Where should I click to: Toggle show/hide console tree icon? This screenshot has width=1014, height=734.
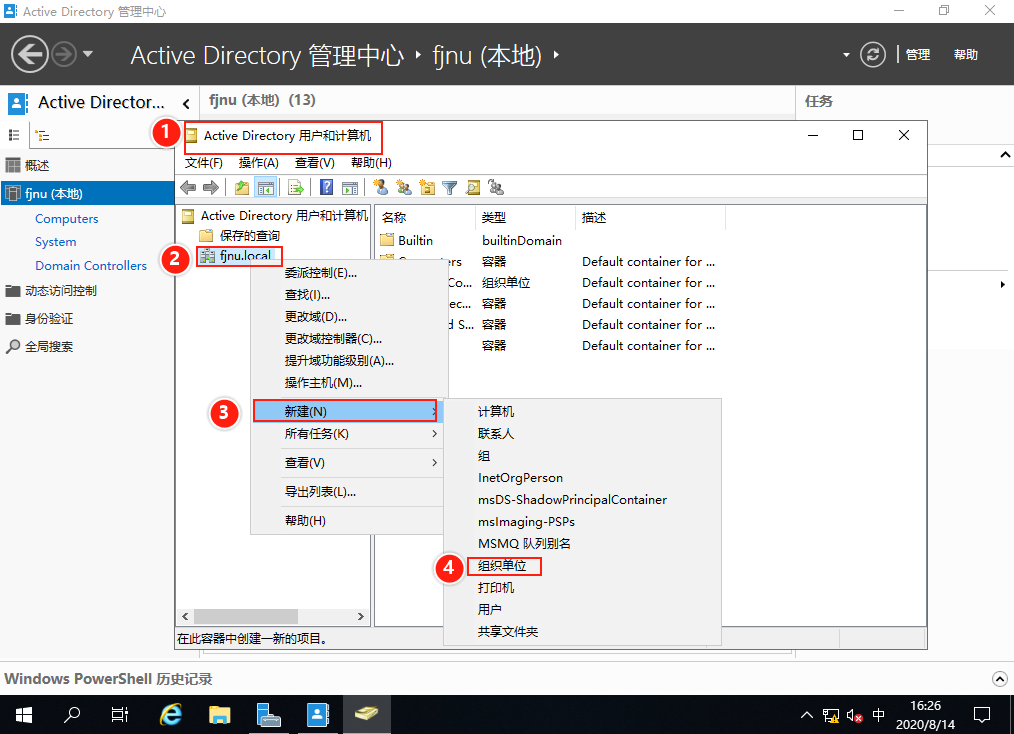(266, 188)
